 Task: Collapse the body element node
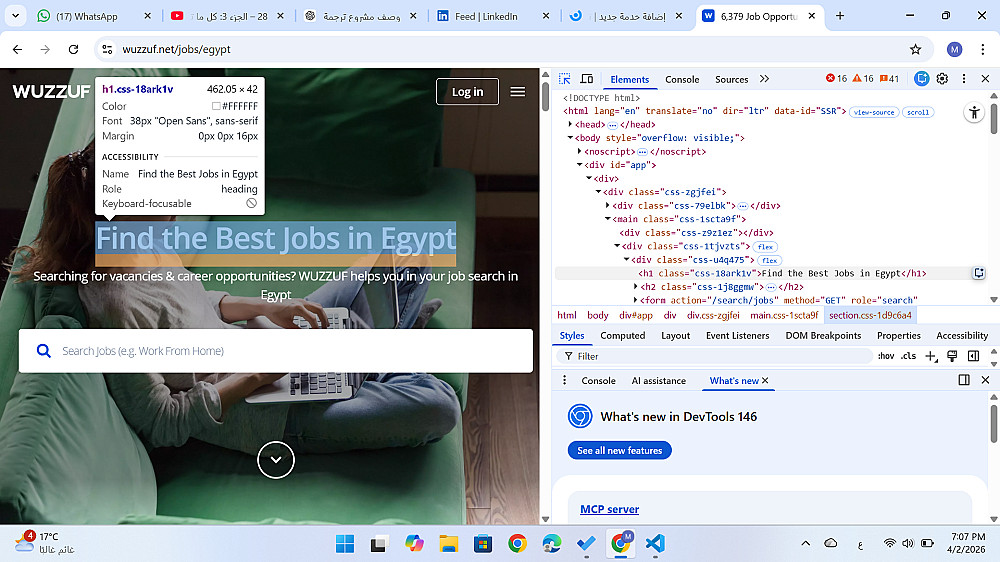pos(570,138)
